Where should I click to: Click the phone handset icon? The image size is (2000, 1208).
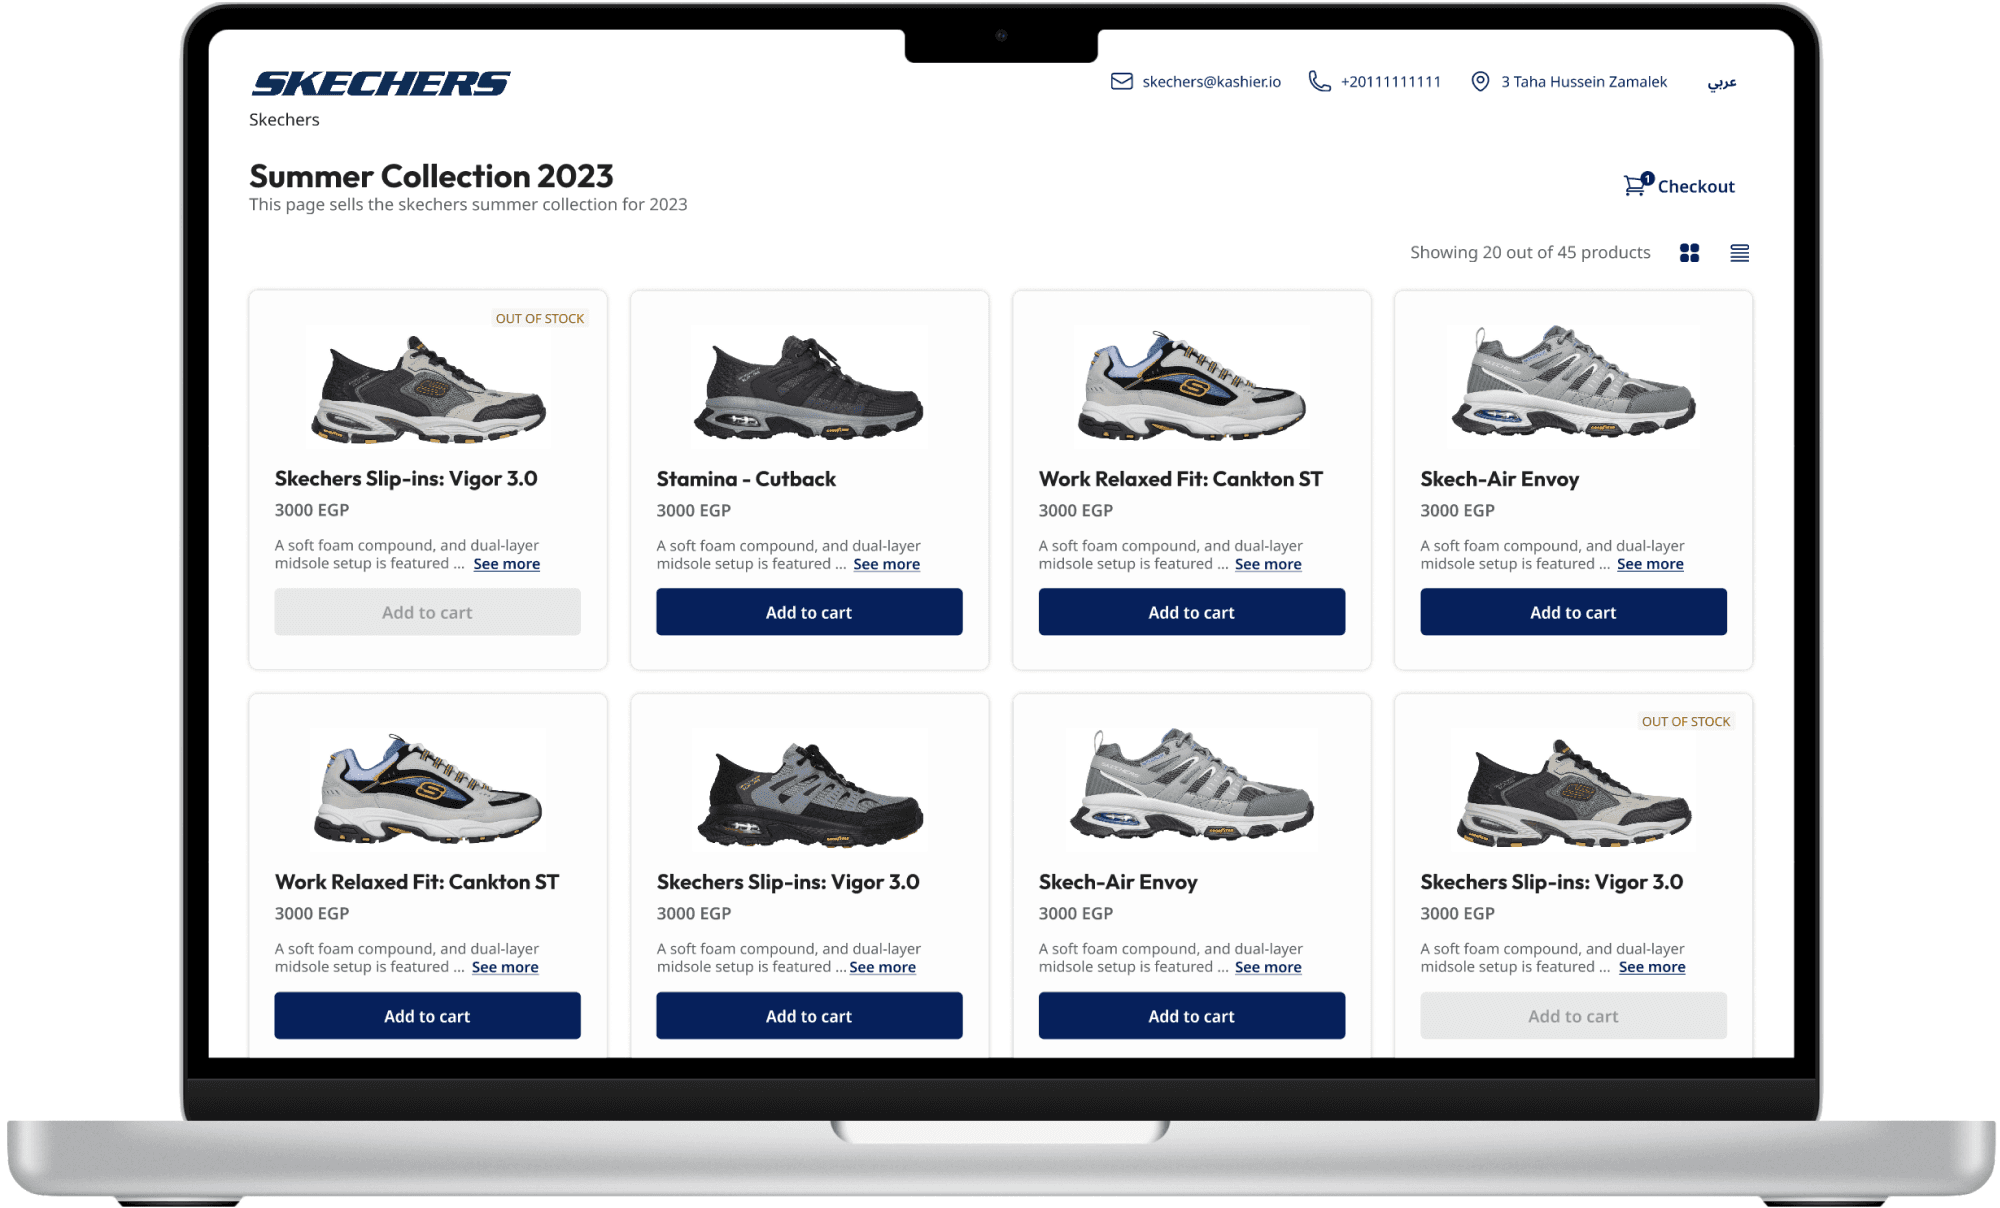(1319, 81)
